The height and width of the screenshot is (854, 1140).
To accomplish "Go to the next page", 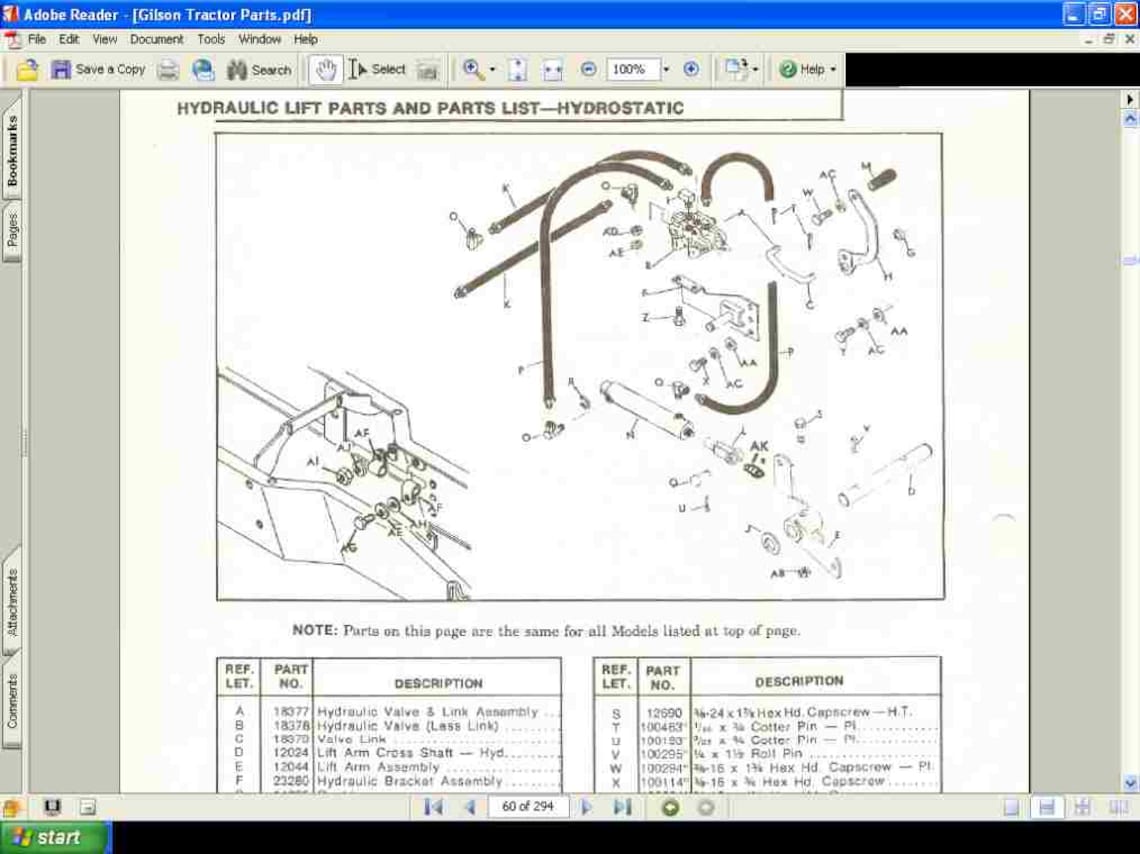I will [x=587, y=807].
